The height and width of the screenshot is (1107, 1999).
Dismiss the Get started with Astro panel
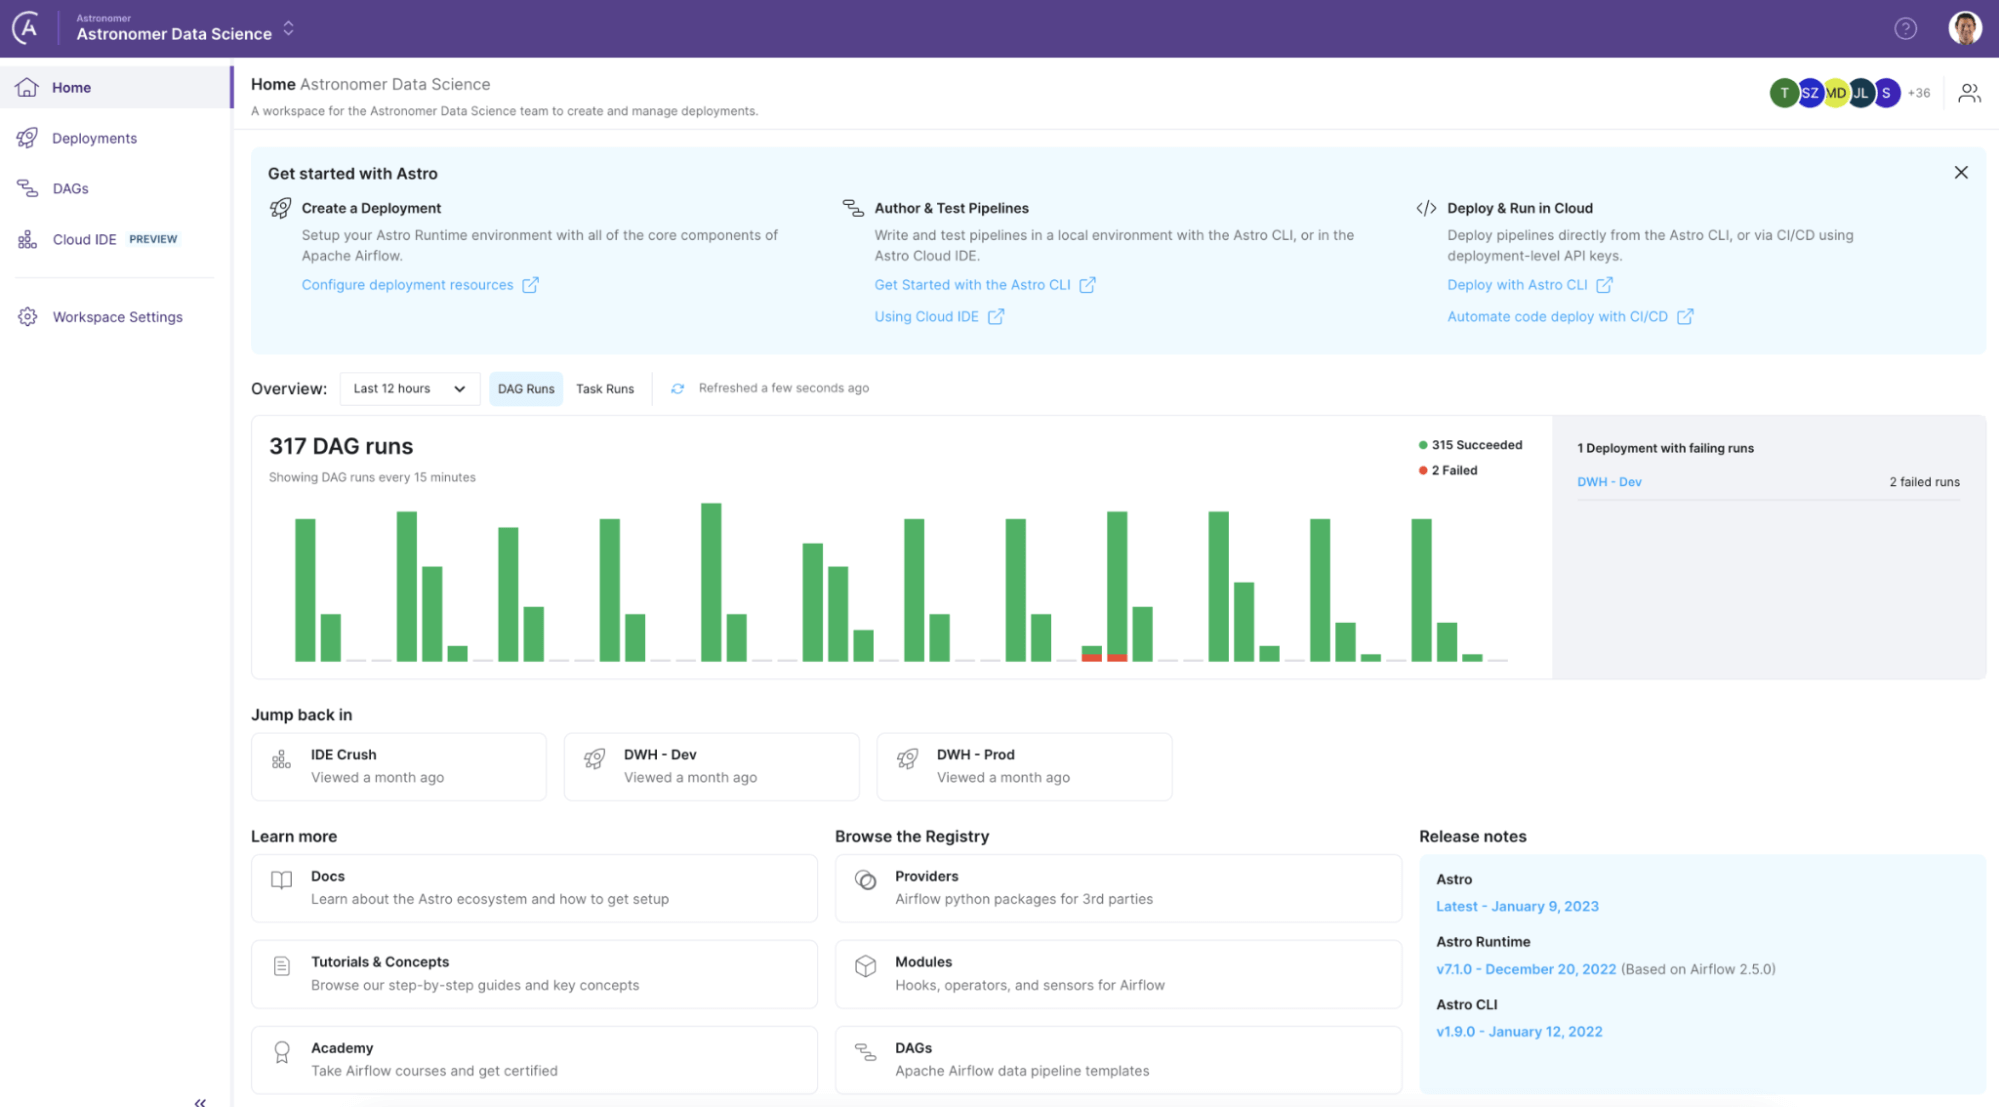point(1960,173)
